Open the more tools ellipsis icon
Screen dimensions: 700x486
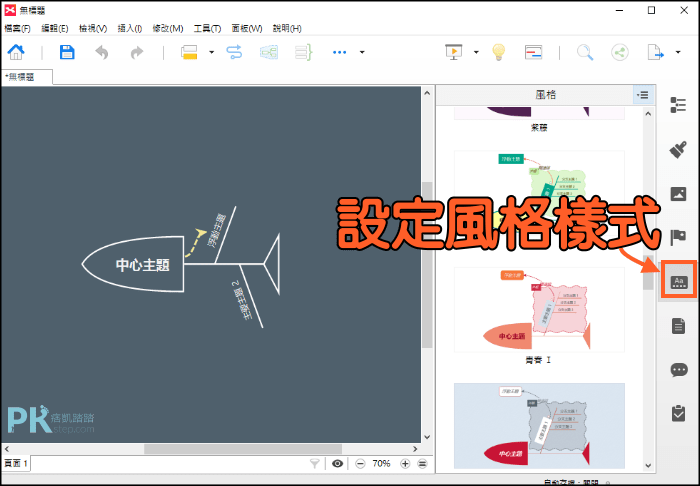coord(339,52)
